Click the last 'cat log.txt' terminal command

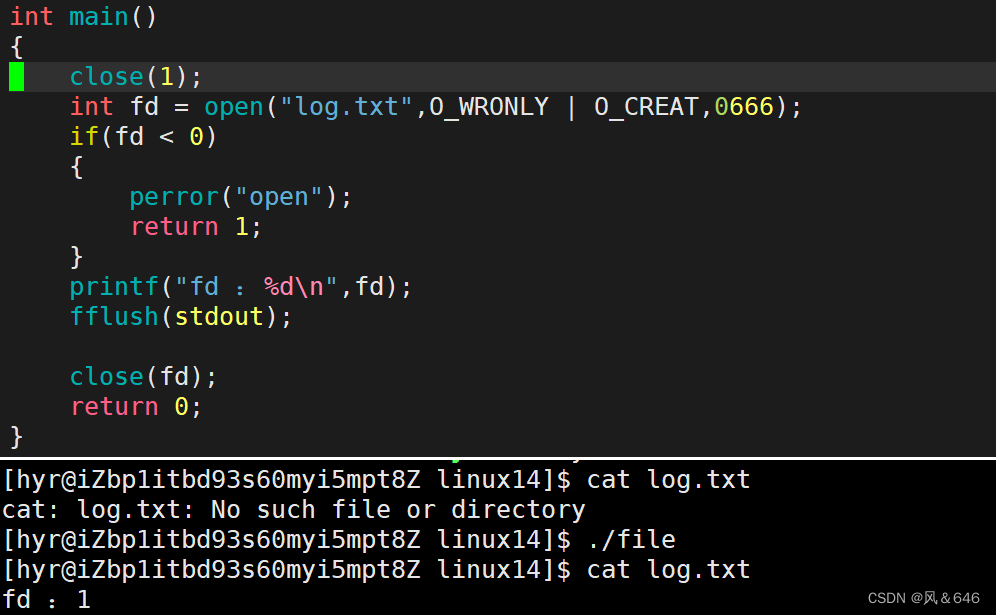coord(668,569)
